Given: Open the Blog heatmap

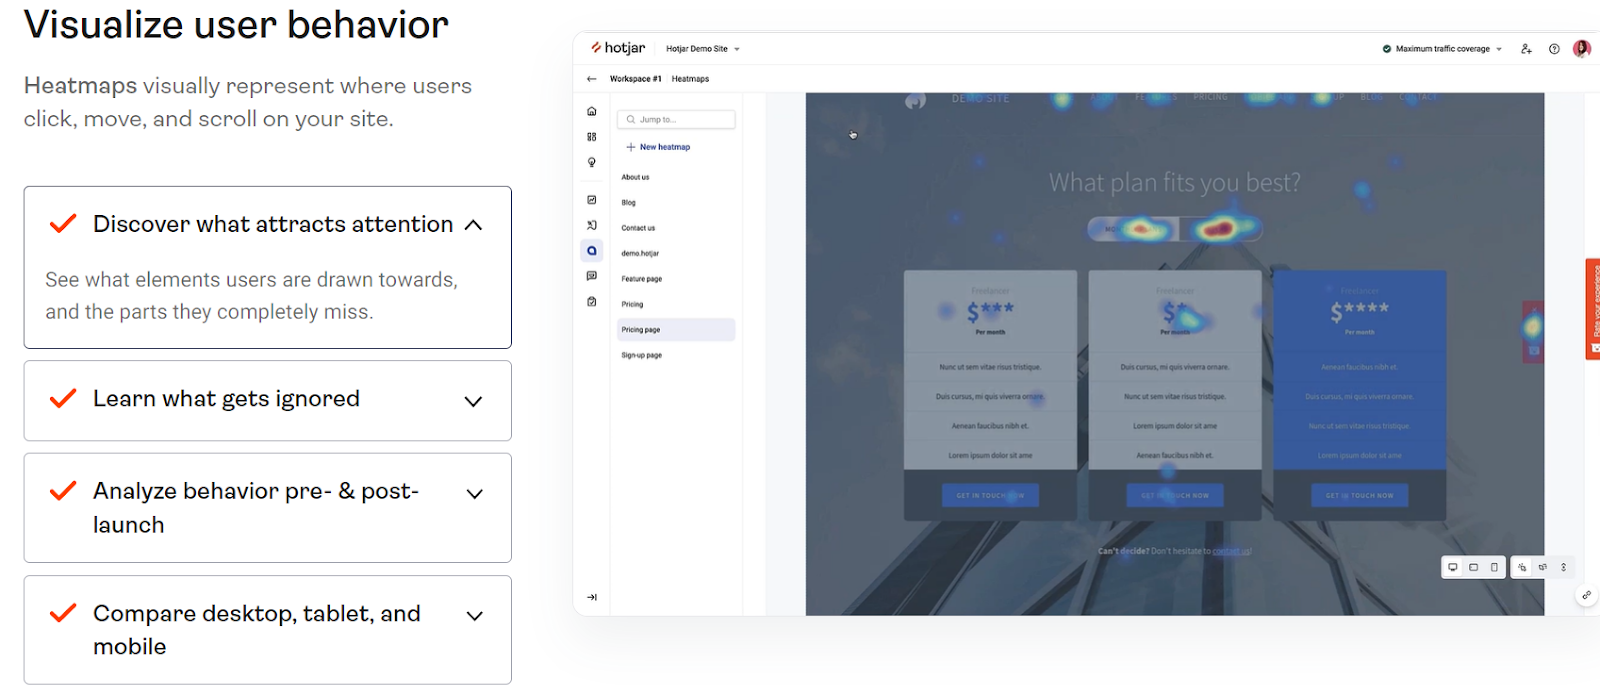Looking at the screenshot, I should tap(629, 202).
